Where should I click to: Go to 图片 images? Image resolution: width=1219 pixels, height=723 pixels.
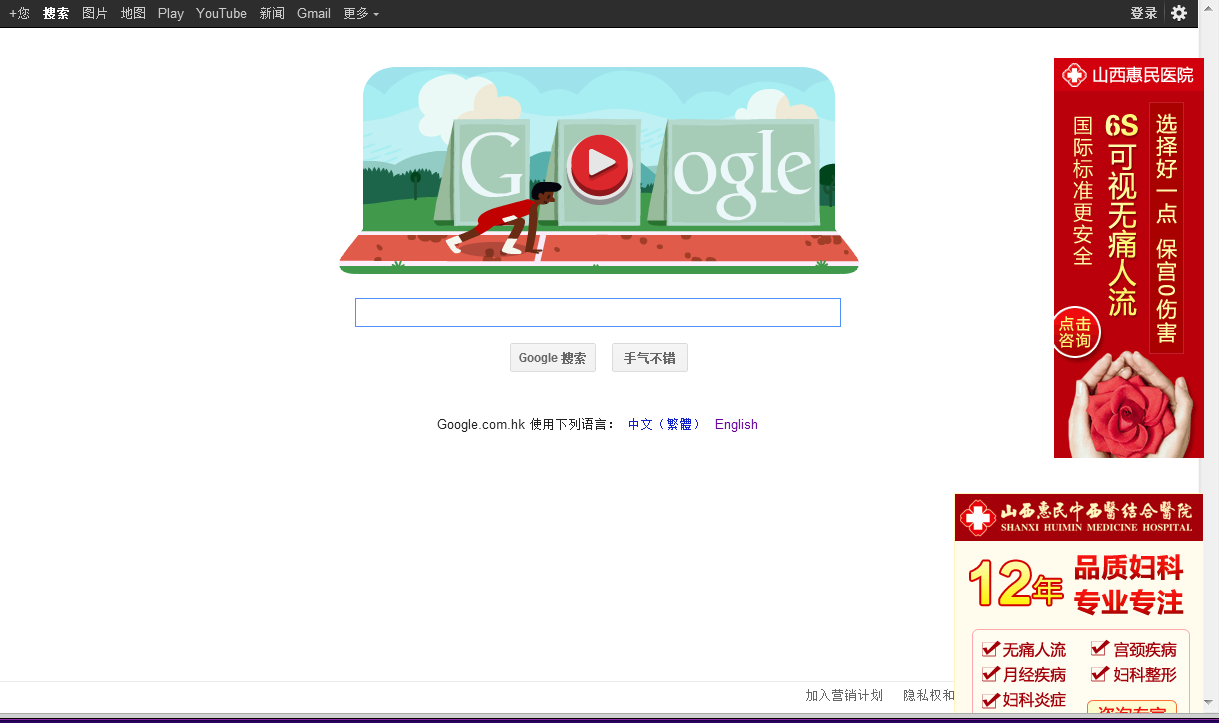(x=95, y=13)
